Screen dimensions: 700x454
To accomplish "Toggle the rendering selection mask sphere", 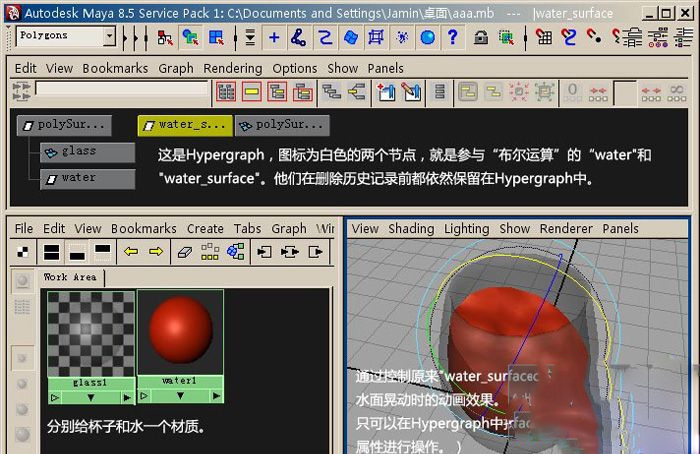I will 427,37.
